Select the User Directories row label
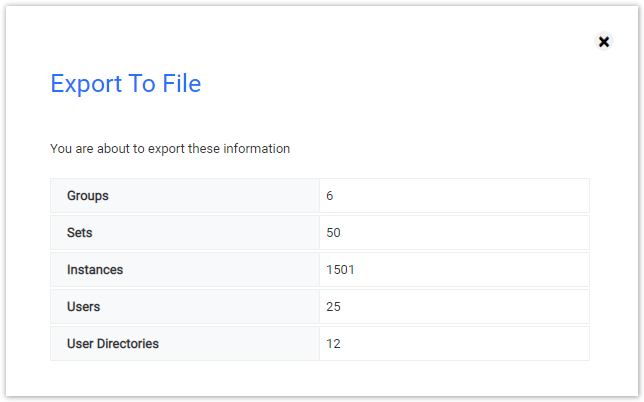This screenshot has width=644, height=402. click(113, 344)
